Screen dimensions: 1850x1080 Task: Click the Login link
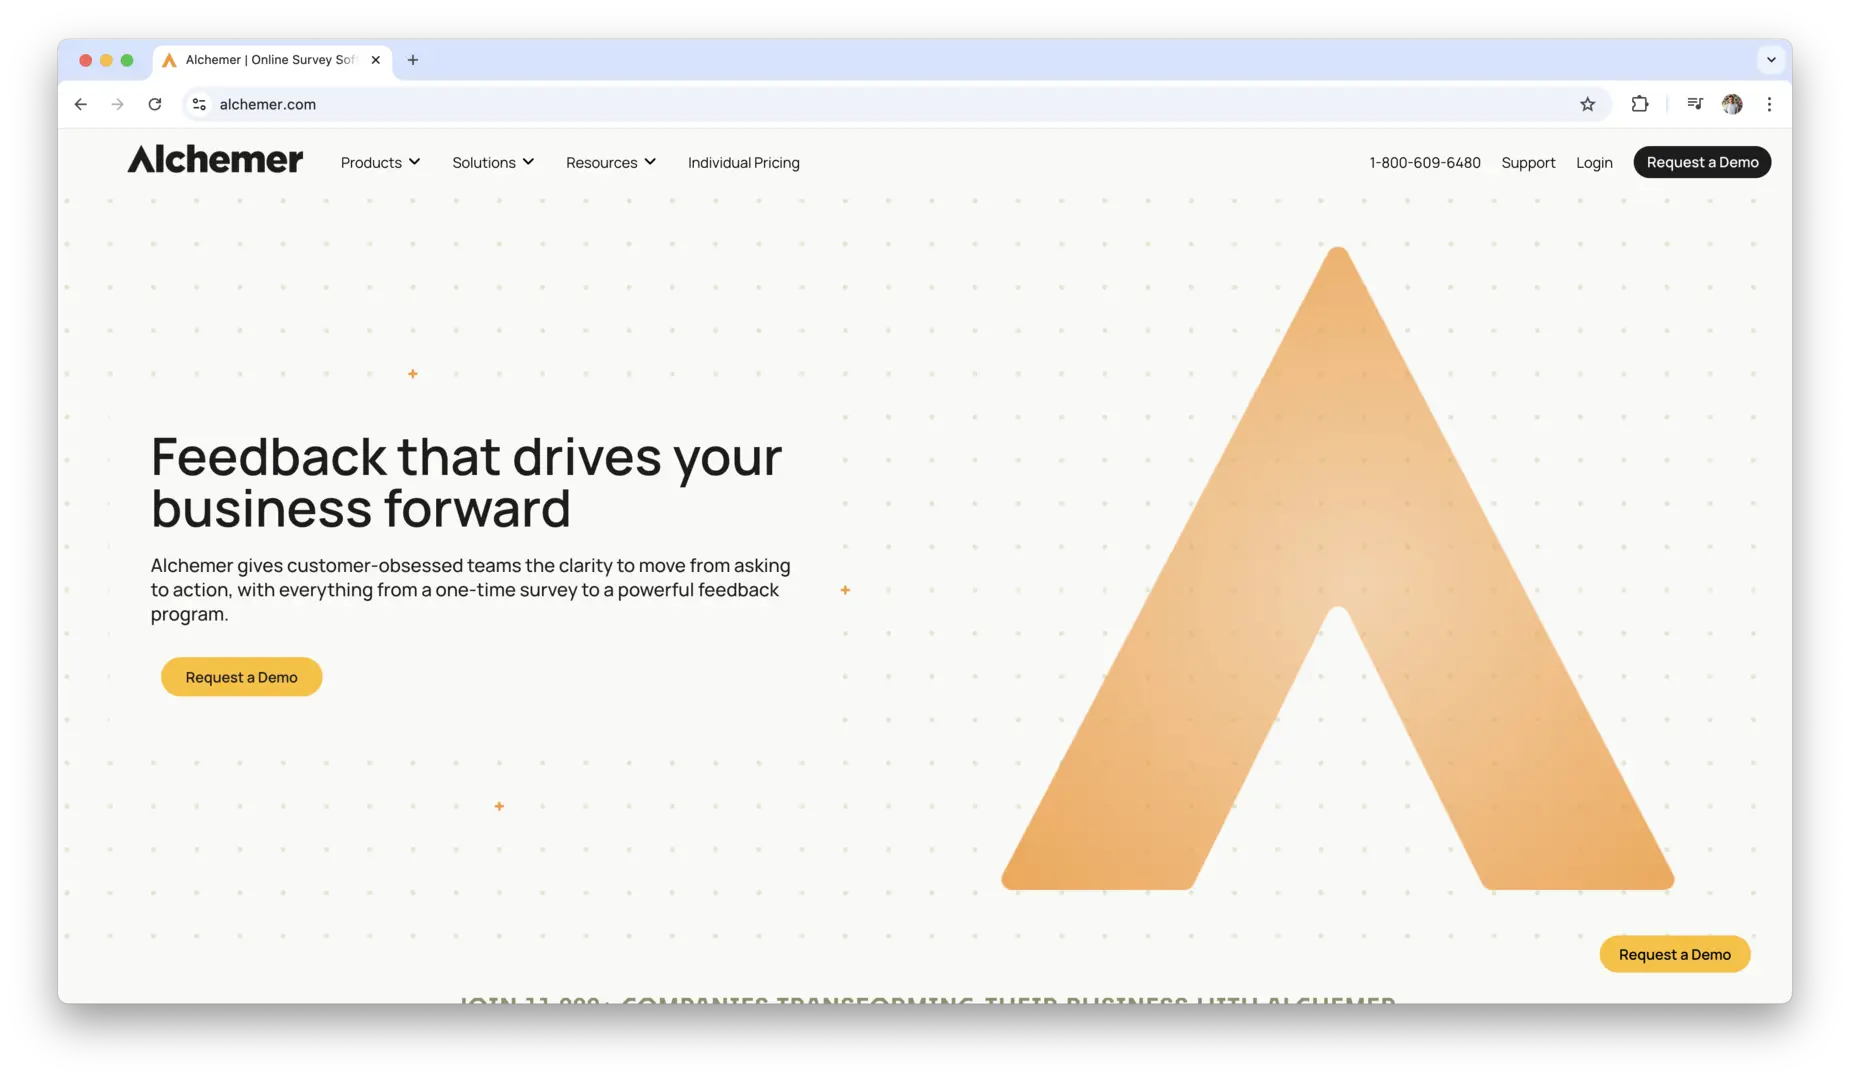coord(1594,163)
